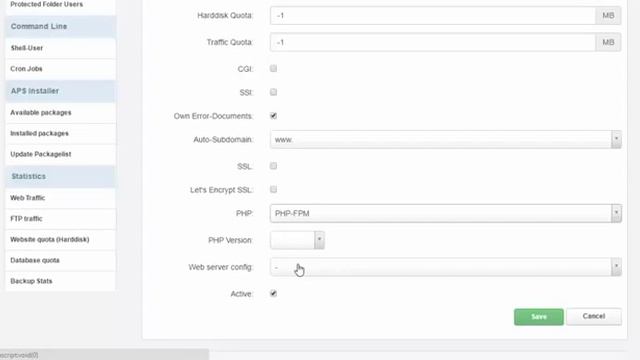
Task: Uncheck the Active checkbox
Action: tap(273, 293)
